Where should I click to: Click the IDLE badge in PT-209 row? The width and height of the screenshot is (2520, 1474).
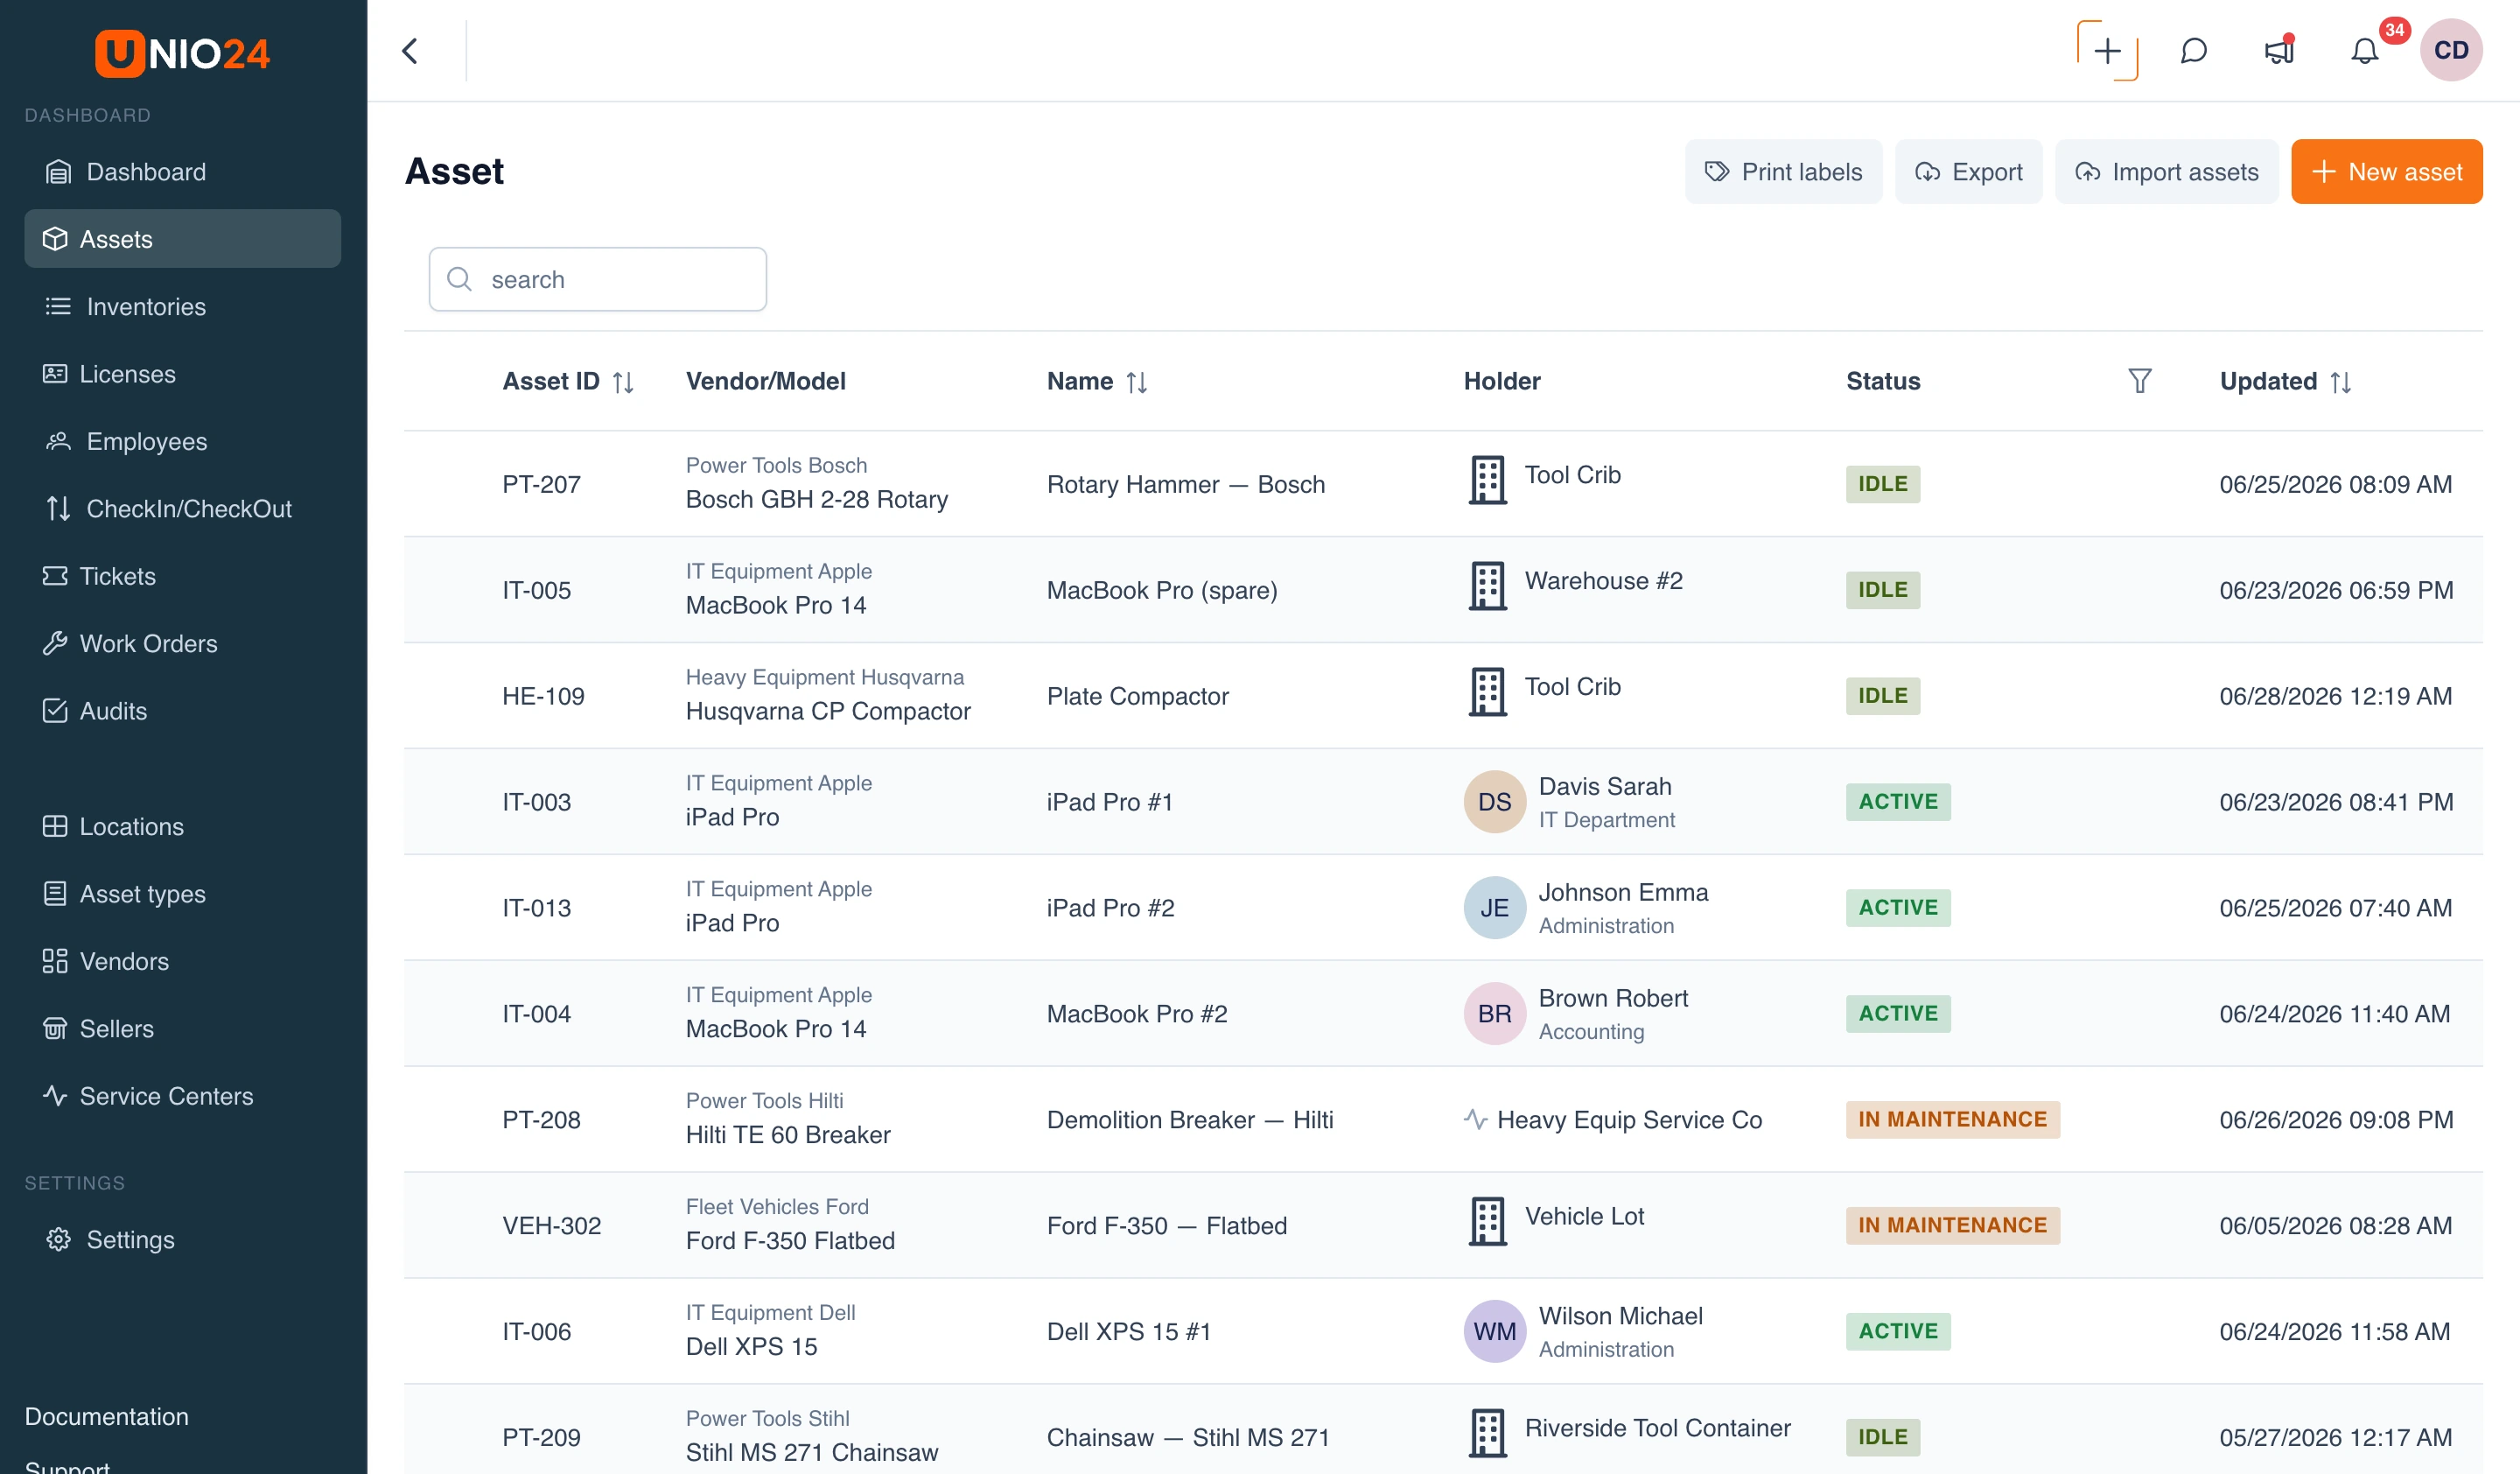(x=1883, y=1438)
